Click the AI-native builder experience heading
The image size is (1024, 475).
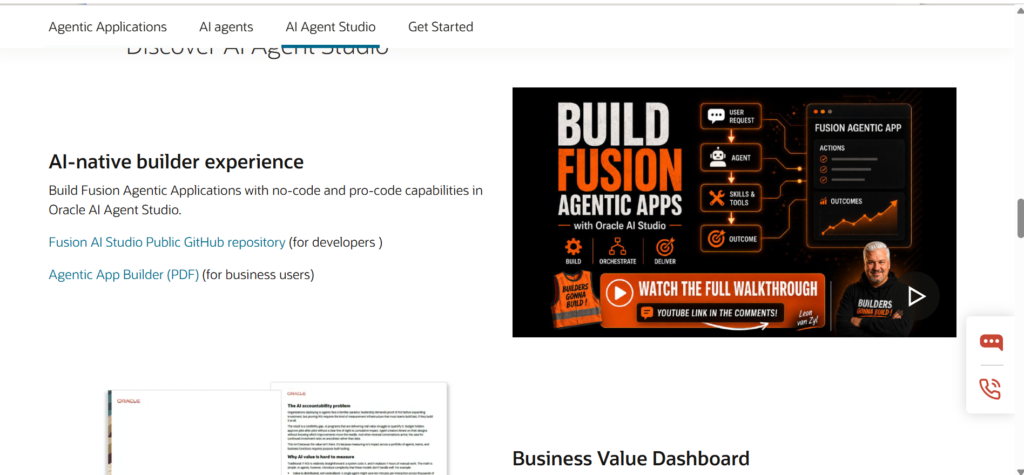[x=176, y=161]
